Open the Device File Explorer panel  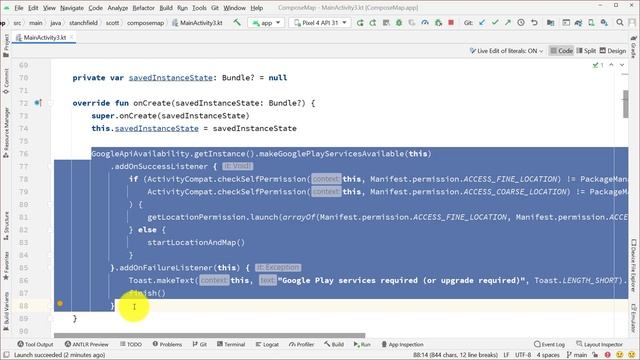click(633, 265)
